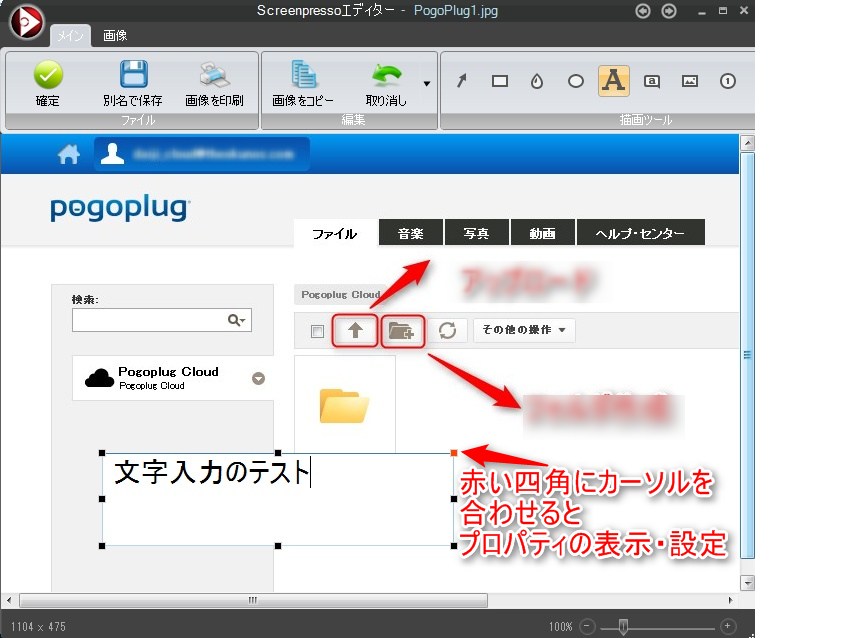This screenshot has width=855, height=638.
Task: Open the ヘルプ・センター tab
Action: [641, 233]
